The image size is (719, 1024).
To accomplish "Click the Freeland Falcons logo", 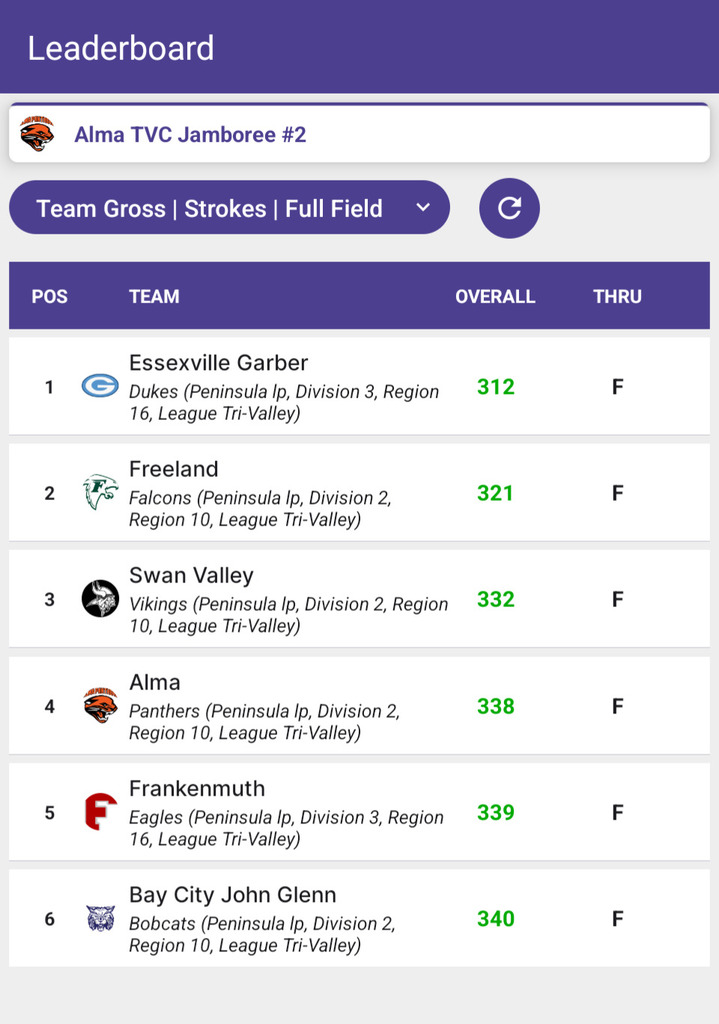I will pos(100,492).
